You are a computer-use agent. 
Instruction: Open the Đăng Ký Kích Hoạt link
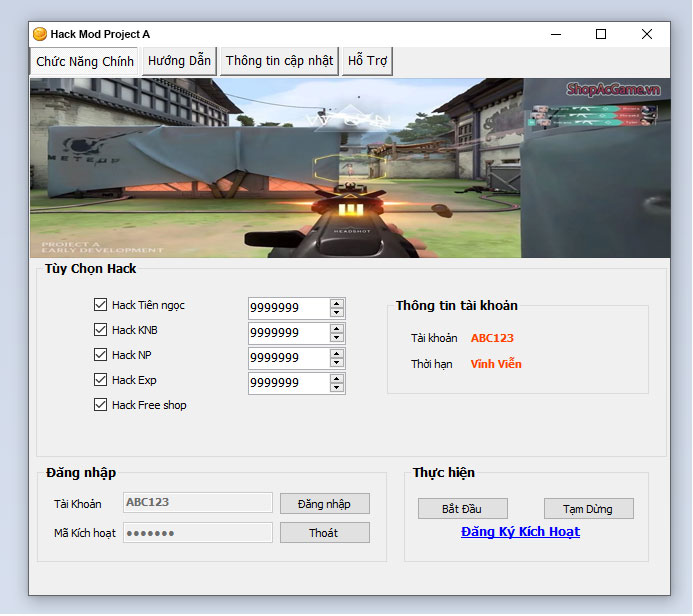click(520, 532)
